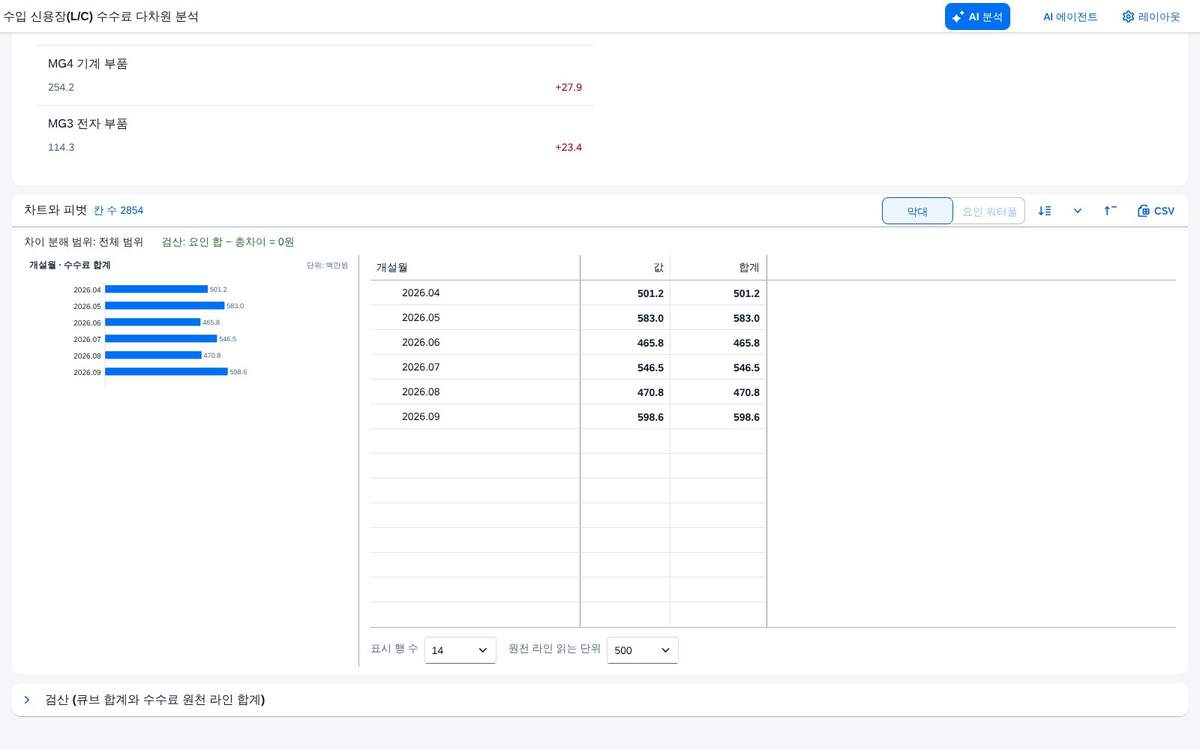The width and height of the screenshot is (1200, 750).
Task: Click the MG3 전자 부품 list item
Action: click(x=314, y=135)
